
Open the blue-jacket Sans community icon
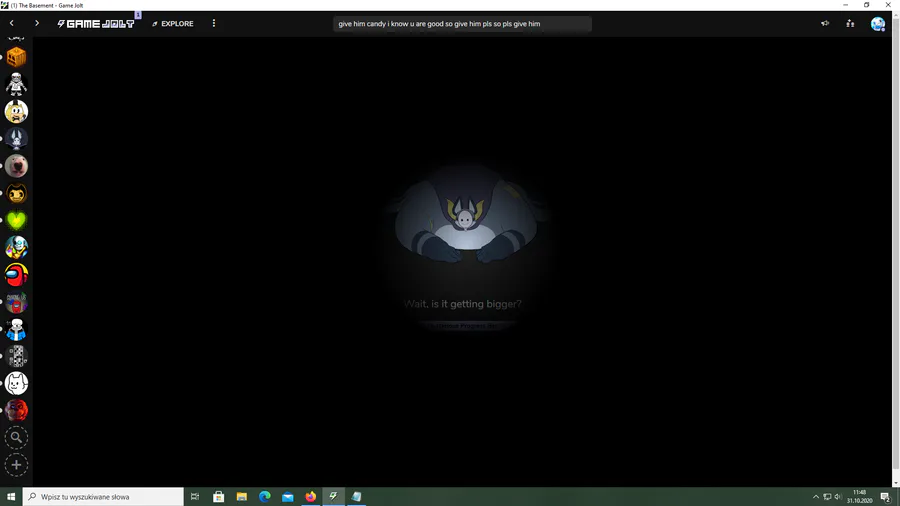tap(16, 329)
